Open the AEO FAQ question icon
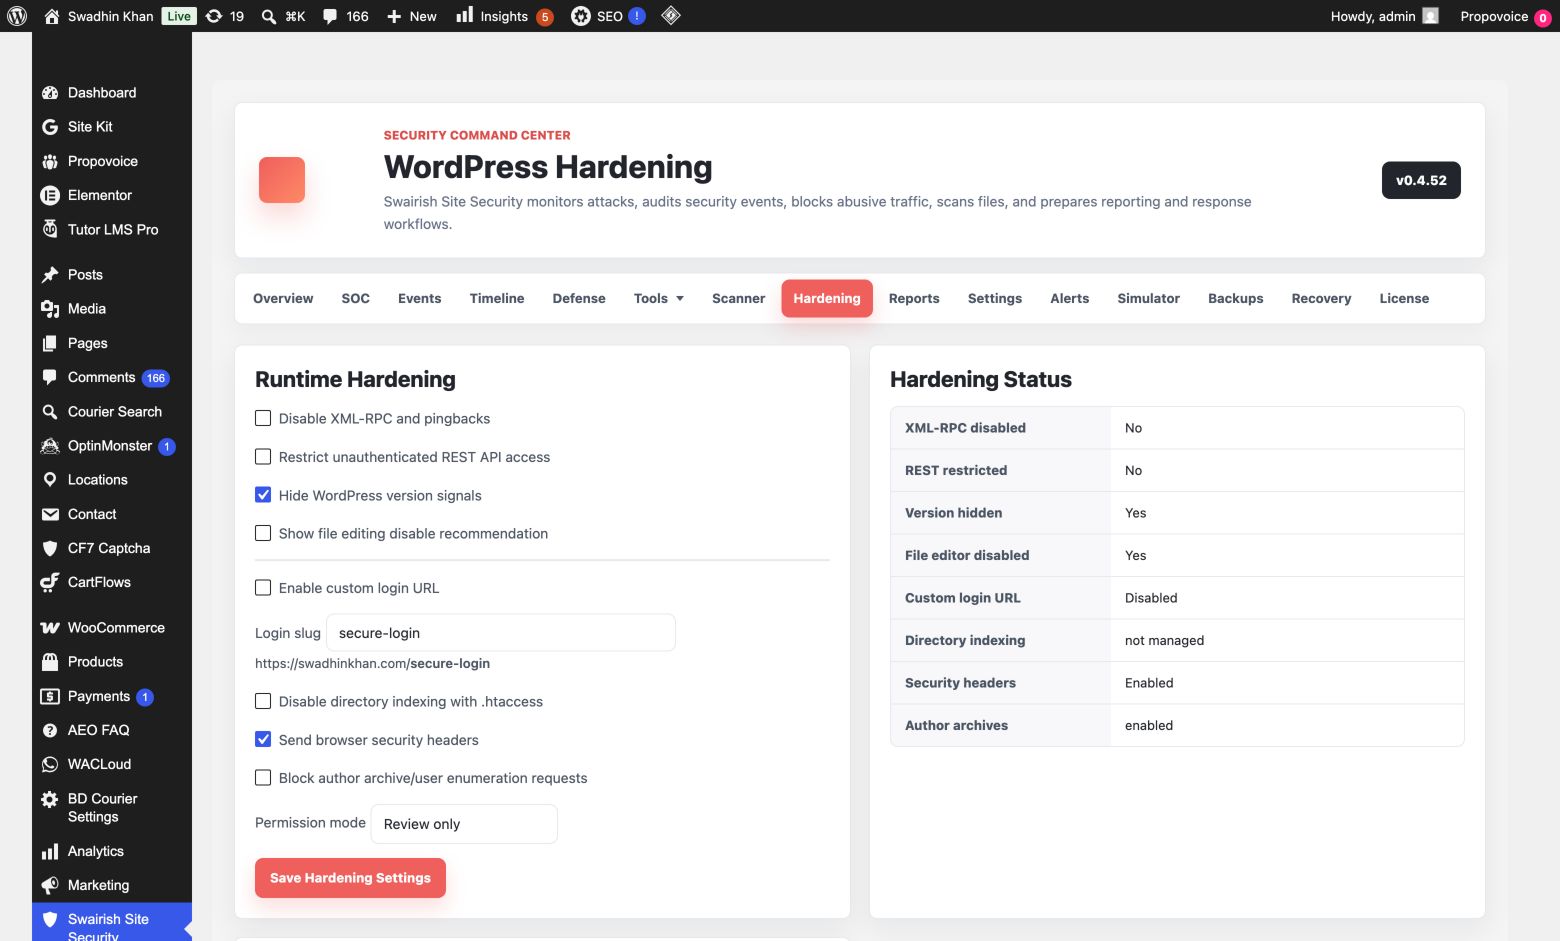This screenshot has width=1560, height=941. click(x=50, y=730)
